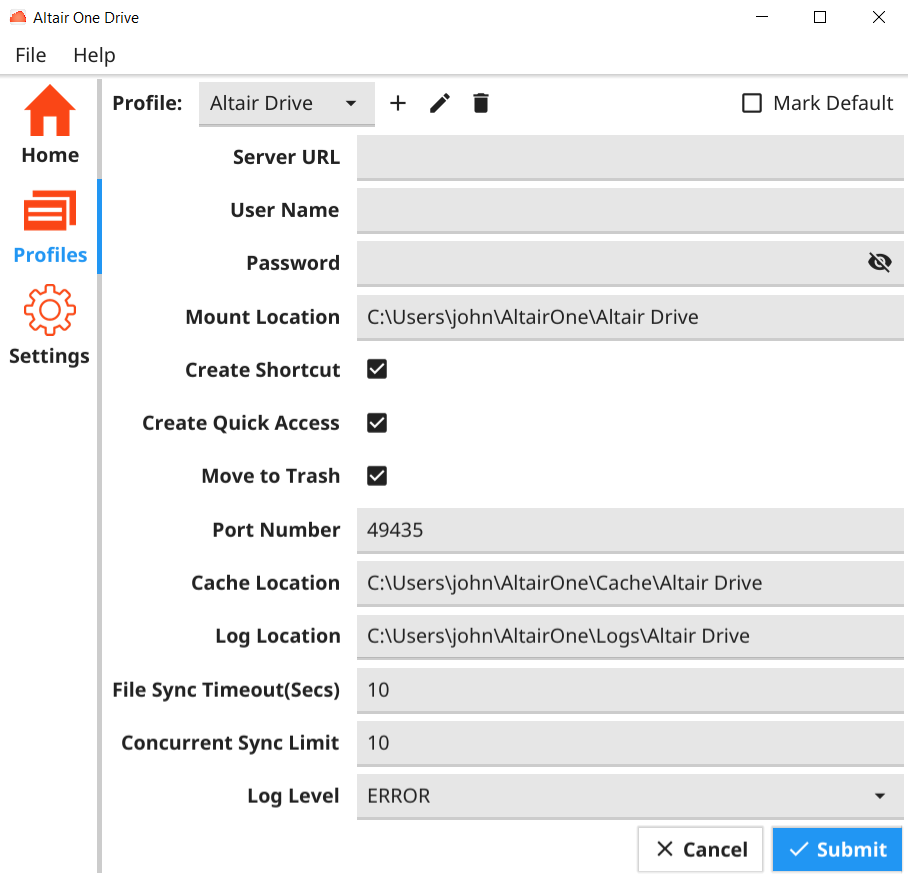Toggle password visibility eye icon
Viewport: 908px width, 877px height.
coord(879,262)
